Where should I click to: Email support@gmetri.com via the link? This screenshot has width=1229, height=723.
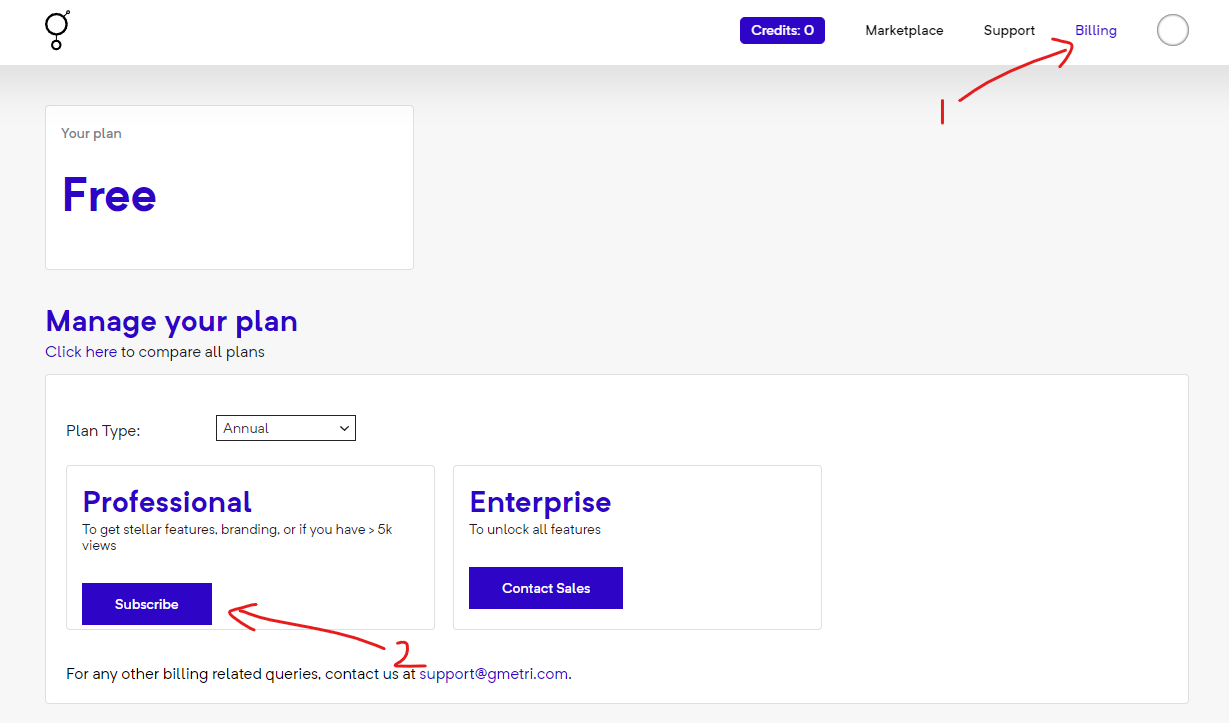pos(493,674)
